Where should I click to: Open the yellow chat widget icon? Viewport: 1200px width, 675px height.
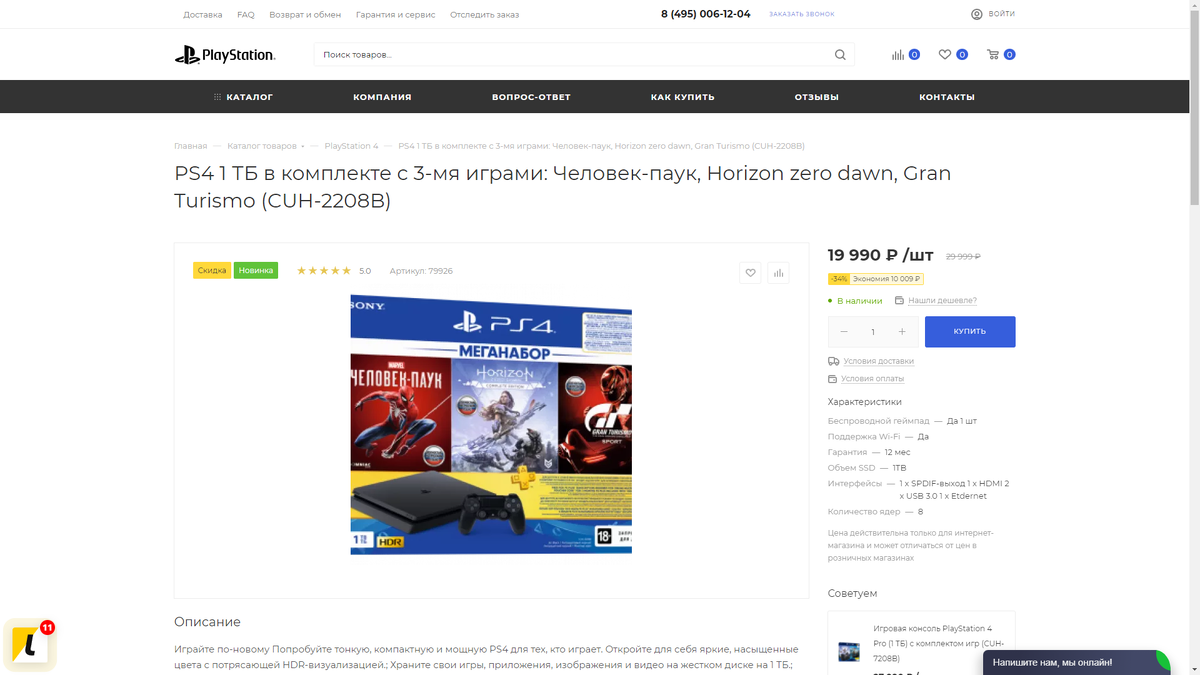click(x=29, y=645)
